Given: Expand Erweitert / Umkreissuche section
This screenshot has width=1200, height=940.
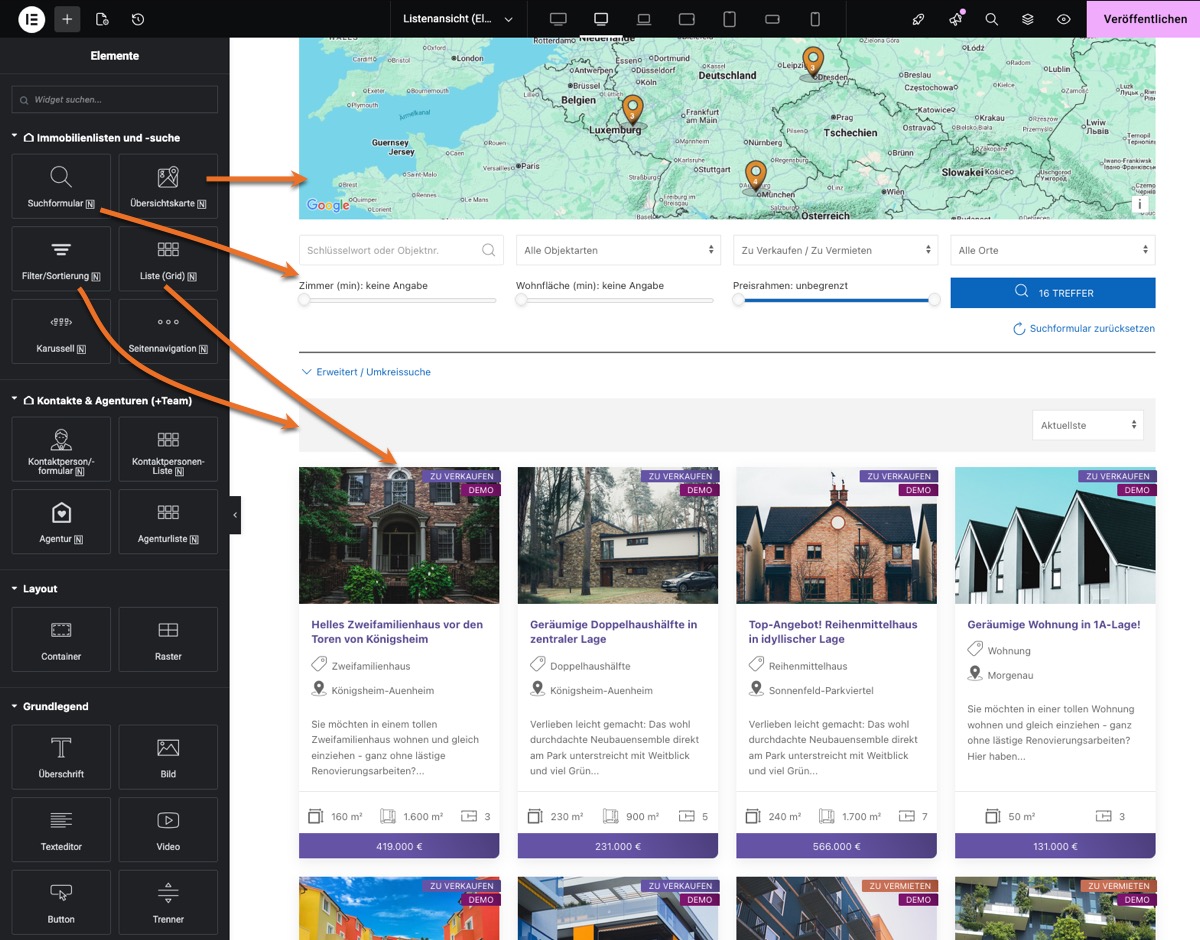Looking at the screenshot, I should [x=366, y=372].
